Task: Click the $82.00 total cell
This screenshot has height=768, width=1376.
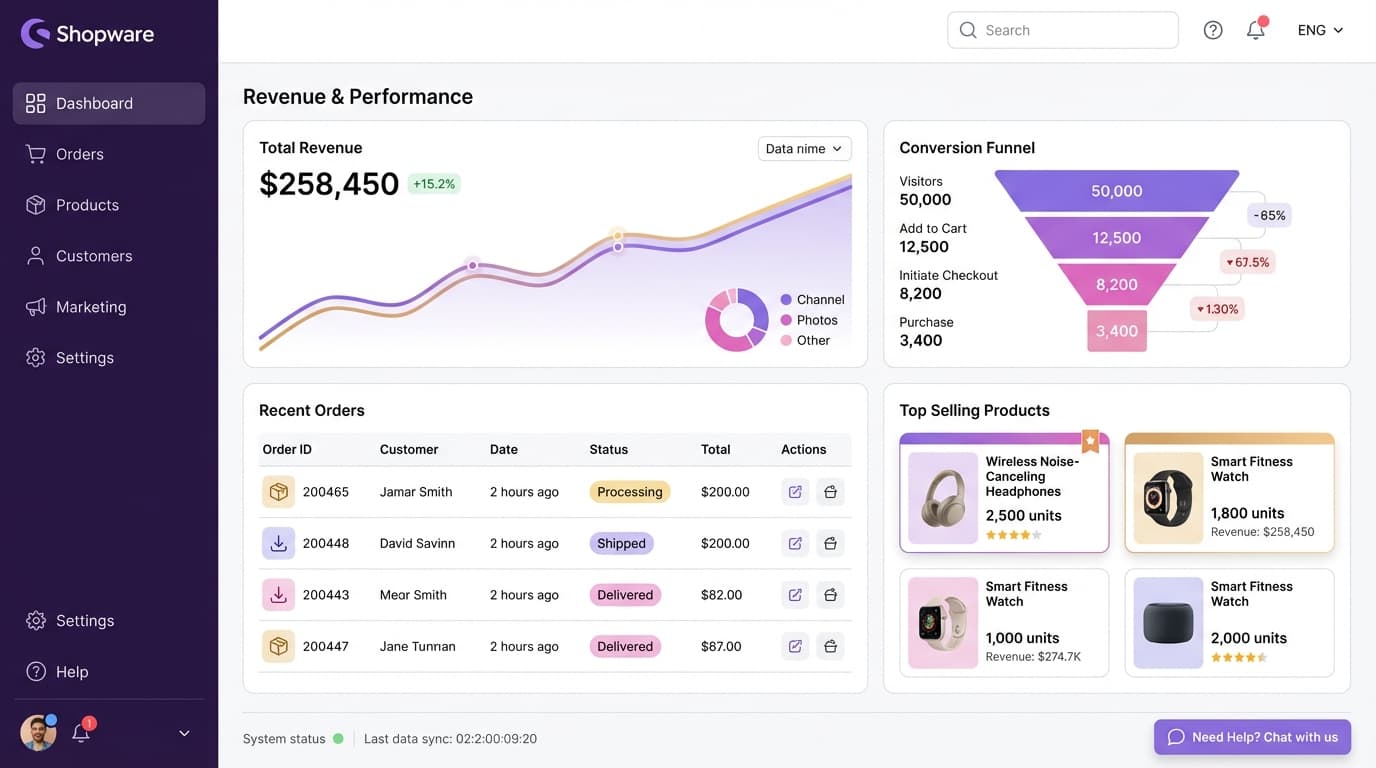Action: [x=722, y=595]
